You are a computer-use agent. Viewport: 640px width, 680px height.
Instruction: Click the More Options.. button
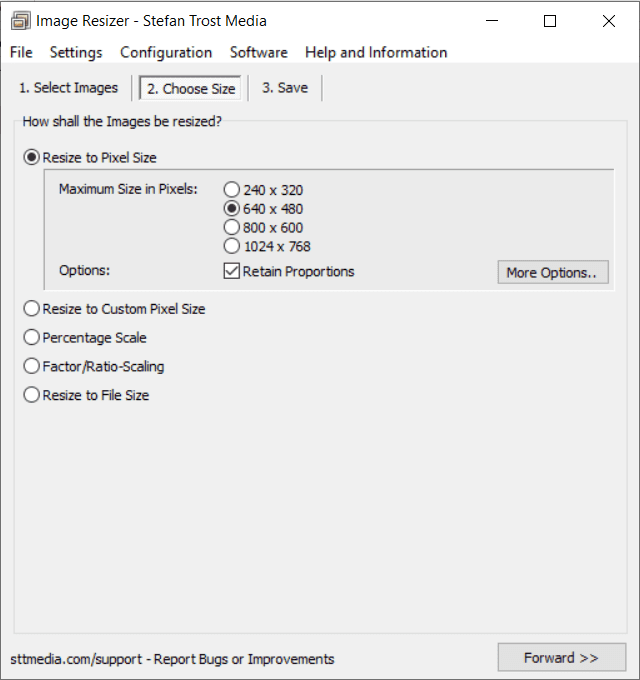[553, 272]
